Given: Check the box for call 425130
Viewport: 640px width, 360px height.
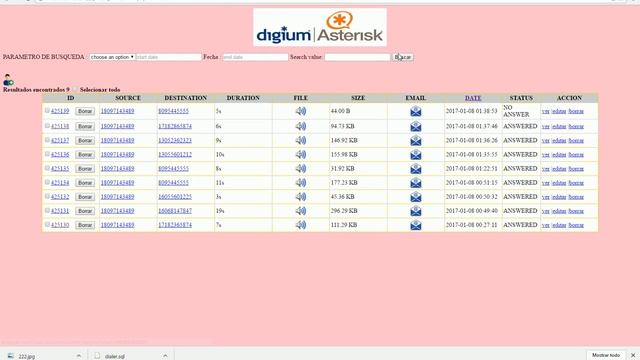Looking at the screenshot, I should point(47,224).
